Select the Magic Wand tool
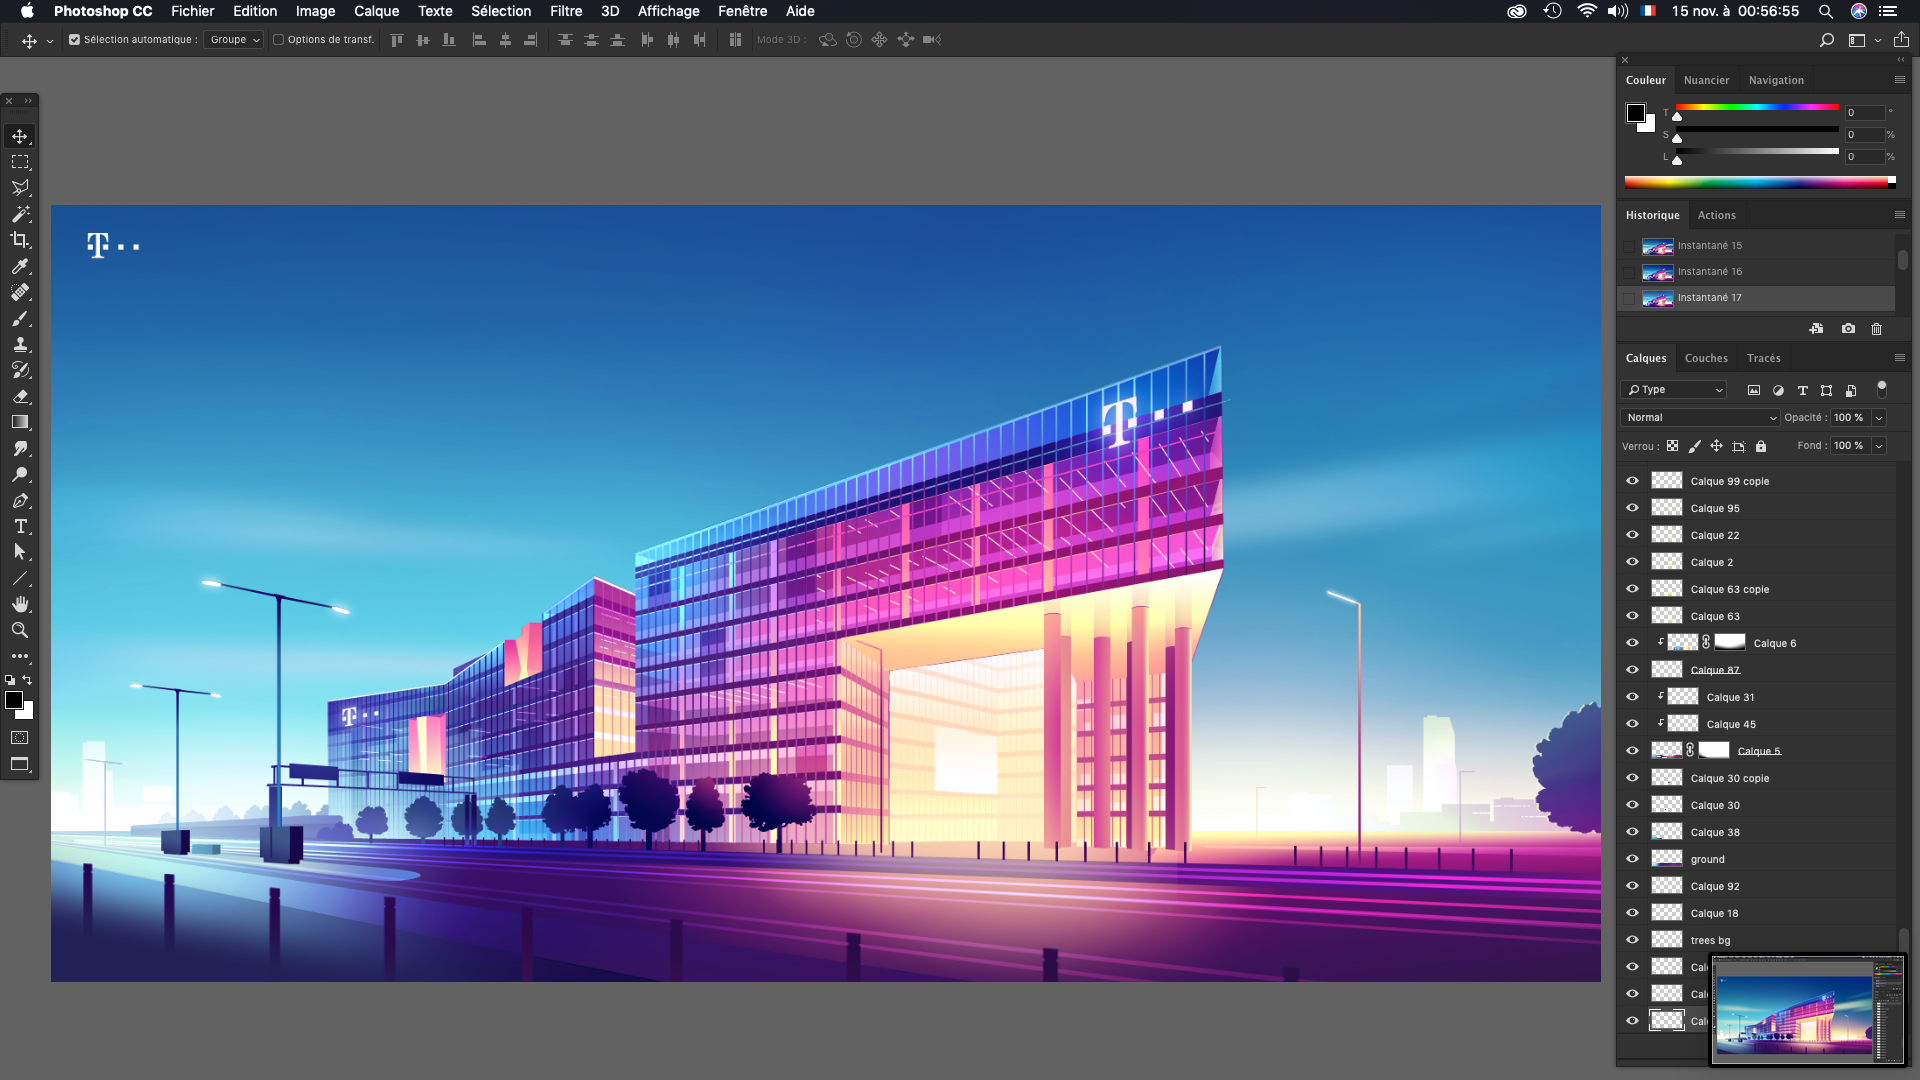 (x=20, y=214)
